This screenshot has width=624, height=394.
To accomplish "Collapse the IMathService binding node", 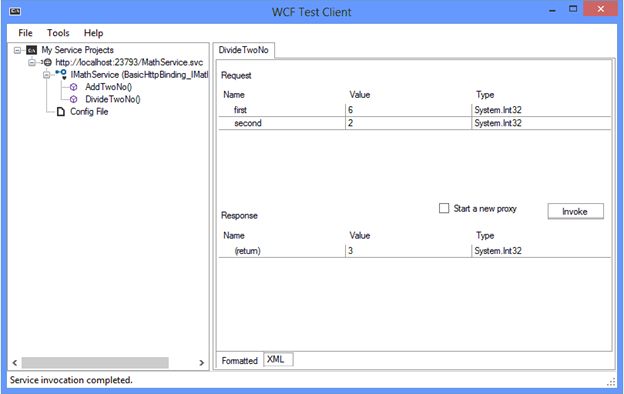I will (47, 75).
